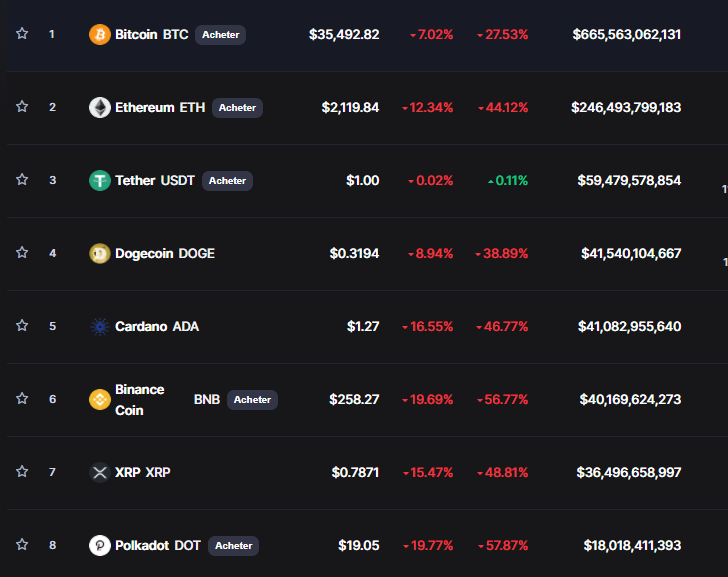Click the Bitcoin 7.02% change value
This screenshot has height=577, width=728.
431,35
